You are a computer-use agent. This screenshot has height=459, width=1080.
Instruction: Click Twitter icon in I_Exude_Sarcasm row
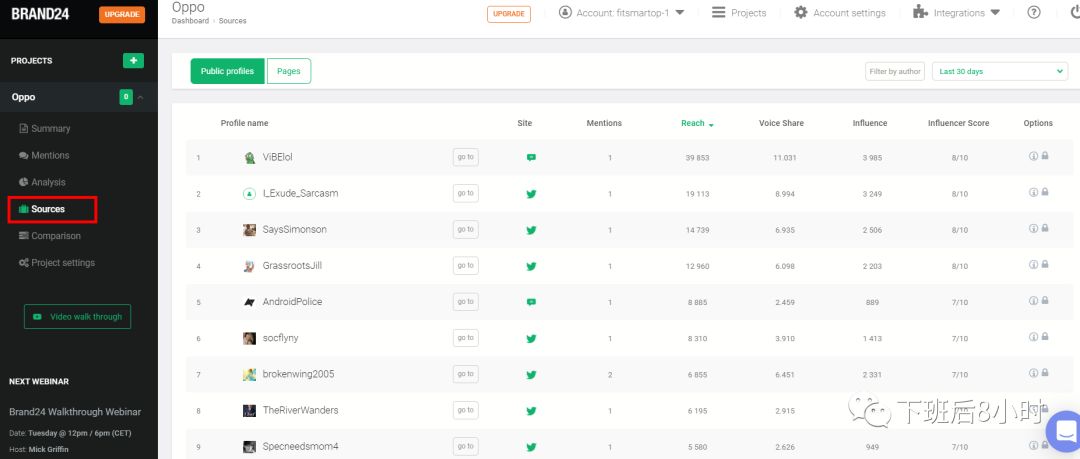(531, 194)
